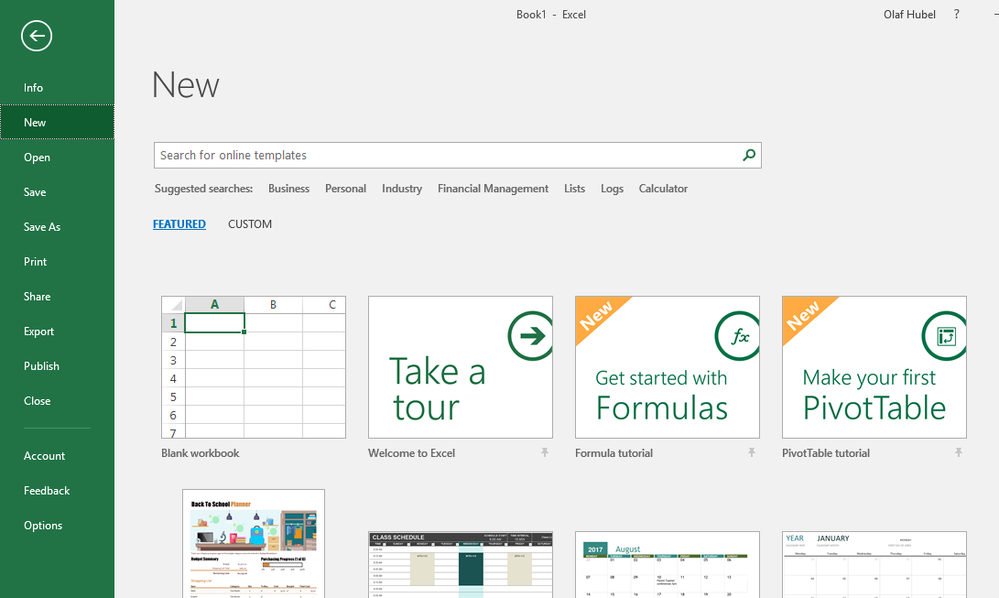Image resolution: width=999 pixels, height=598 pixels.
Task: Open the Account page
Action: point(57,456)
